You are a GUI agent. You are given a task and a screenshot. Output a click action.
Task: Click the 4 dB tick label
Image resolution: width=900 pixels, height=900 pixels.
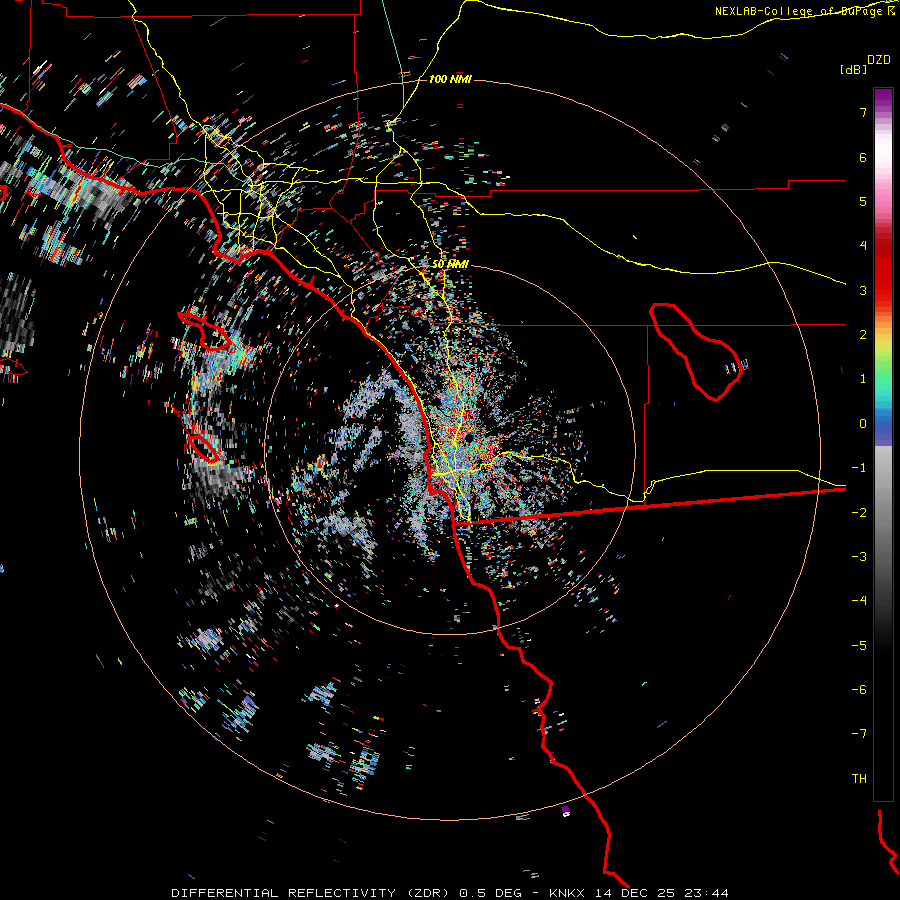(x=863, y=246)
